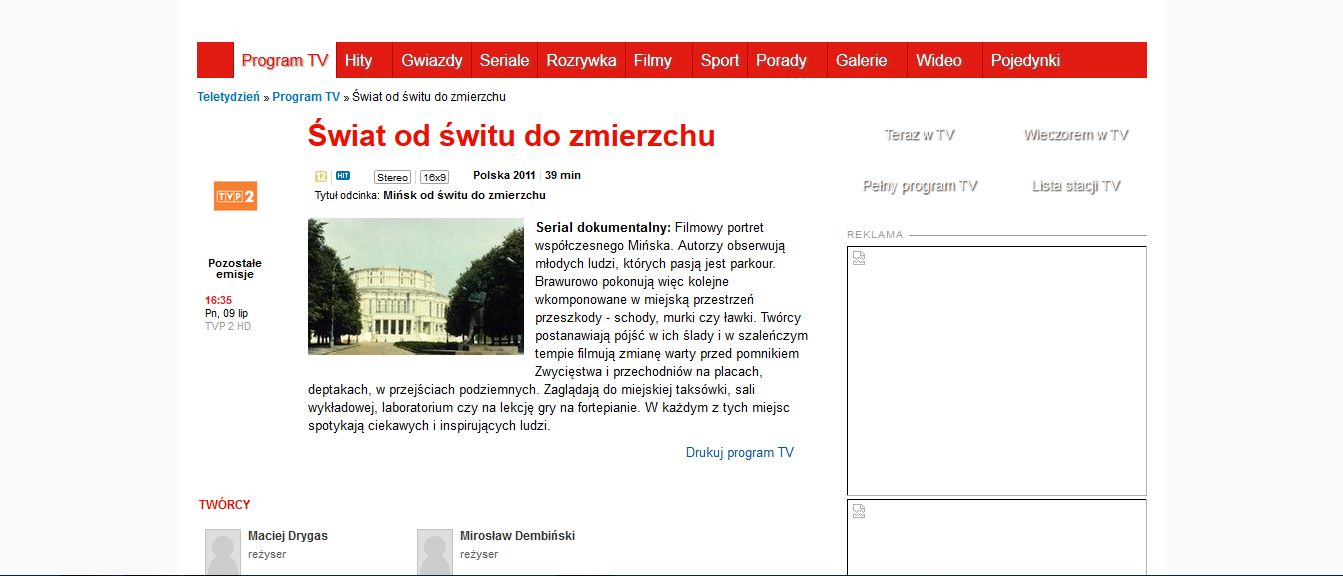Screen dimensions: 1343x576
Task: Click the Stereo badge
Action: click(x=393, y=177)
